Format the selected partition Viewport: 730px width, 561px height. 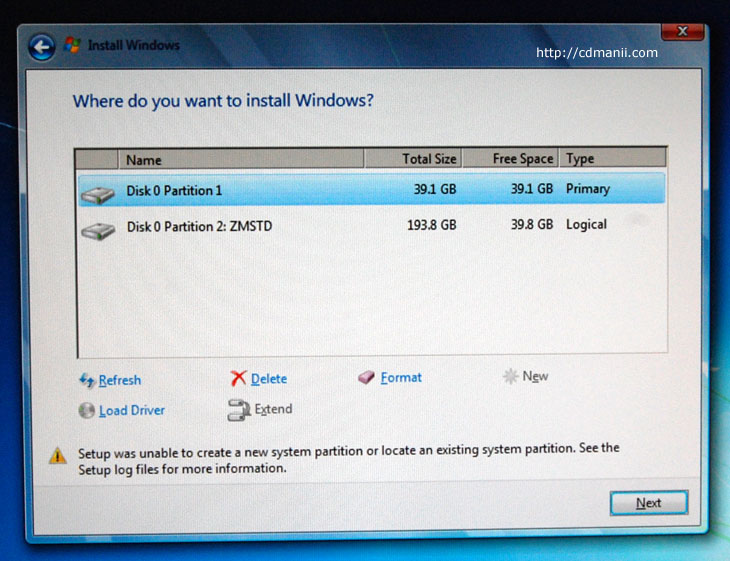(401, 377)
